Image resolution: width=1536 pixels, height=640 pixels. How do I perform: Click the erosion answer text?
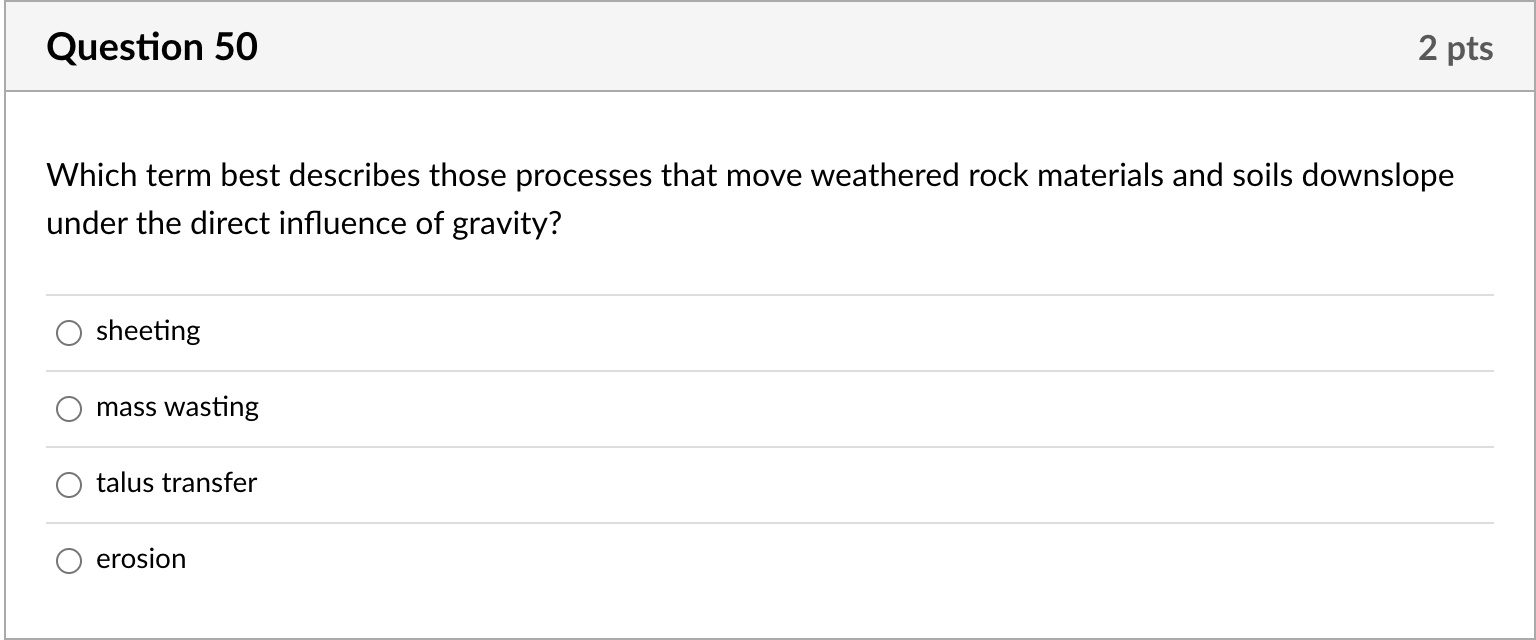[x=141, y=559]
